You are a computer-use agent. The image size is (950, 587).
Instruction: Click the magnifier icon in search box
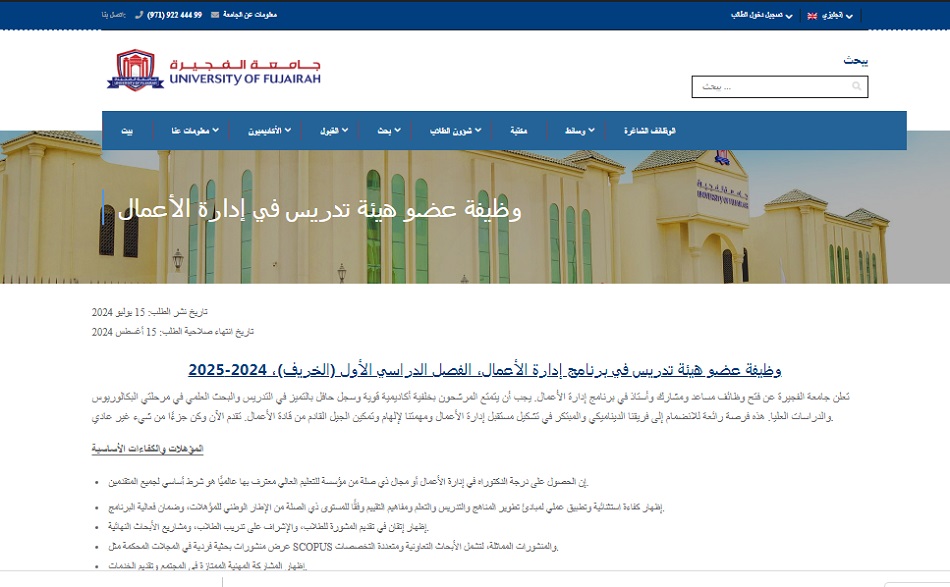pos(856,87)
